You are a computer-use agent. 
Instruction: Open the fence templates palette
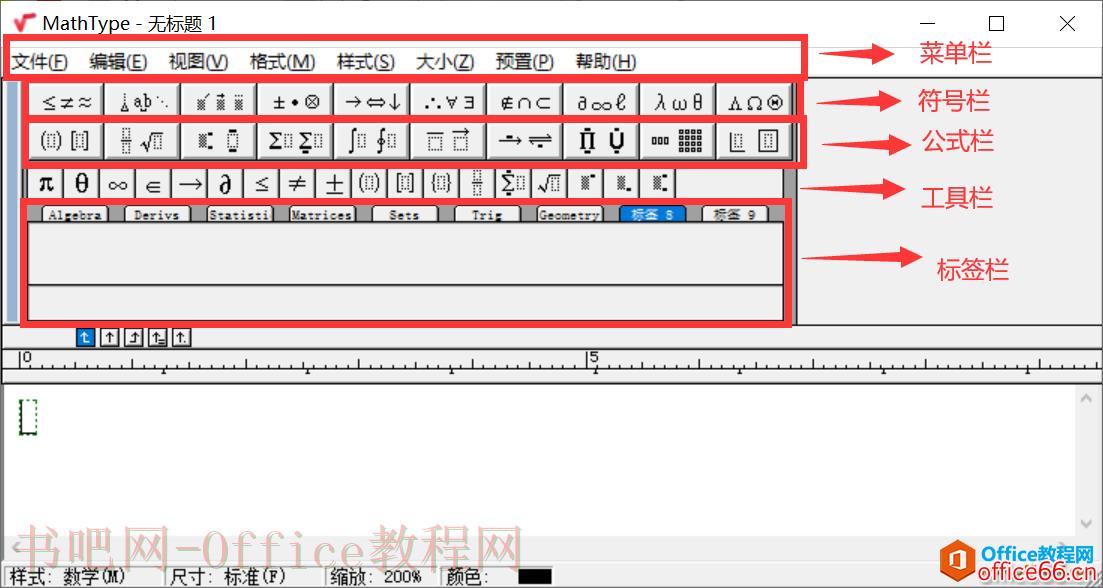[67, 141]
